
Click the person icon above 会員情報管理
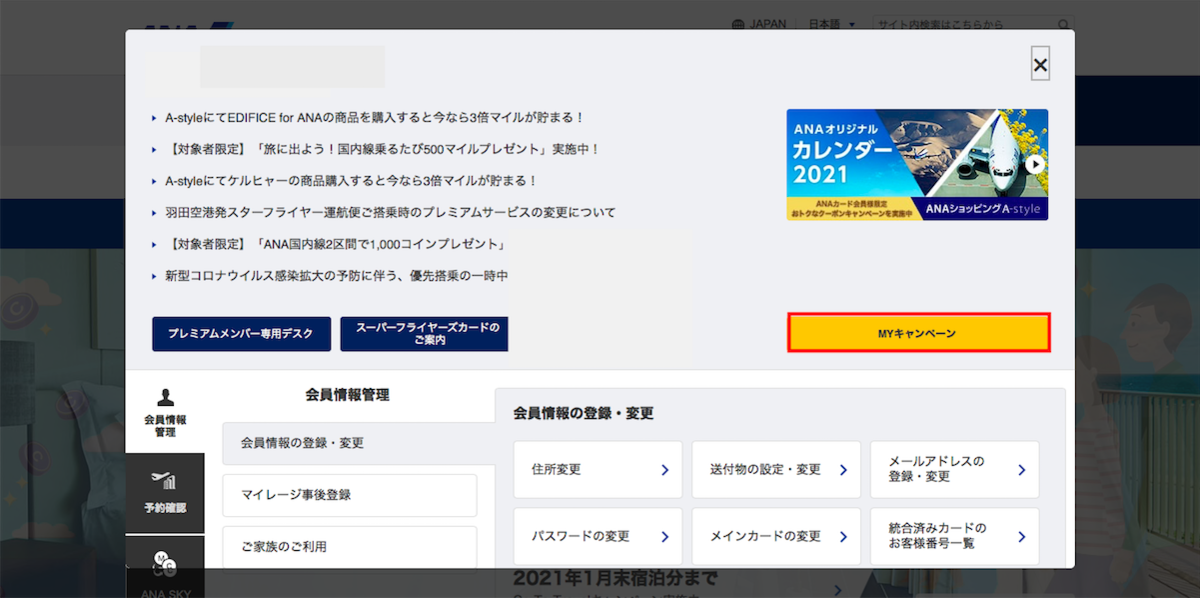tap(165, 397)
